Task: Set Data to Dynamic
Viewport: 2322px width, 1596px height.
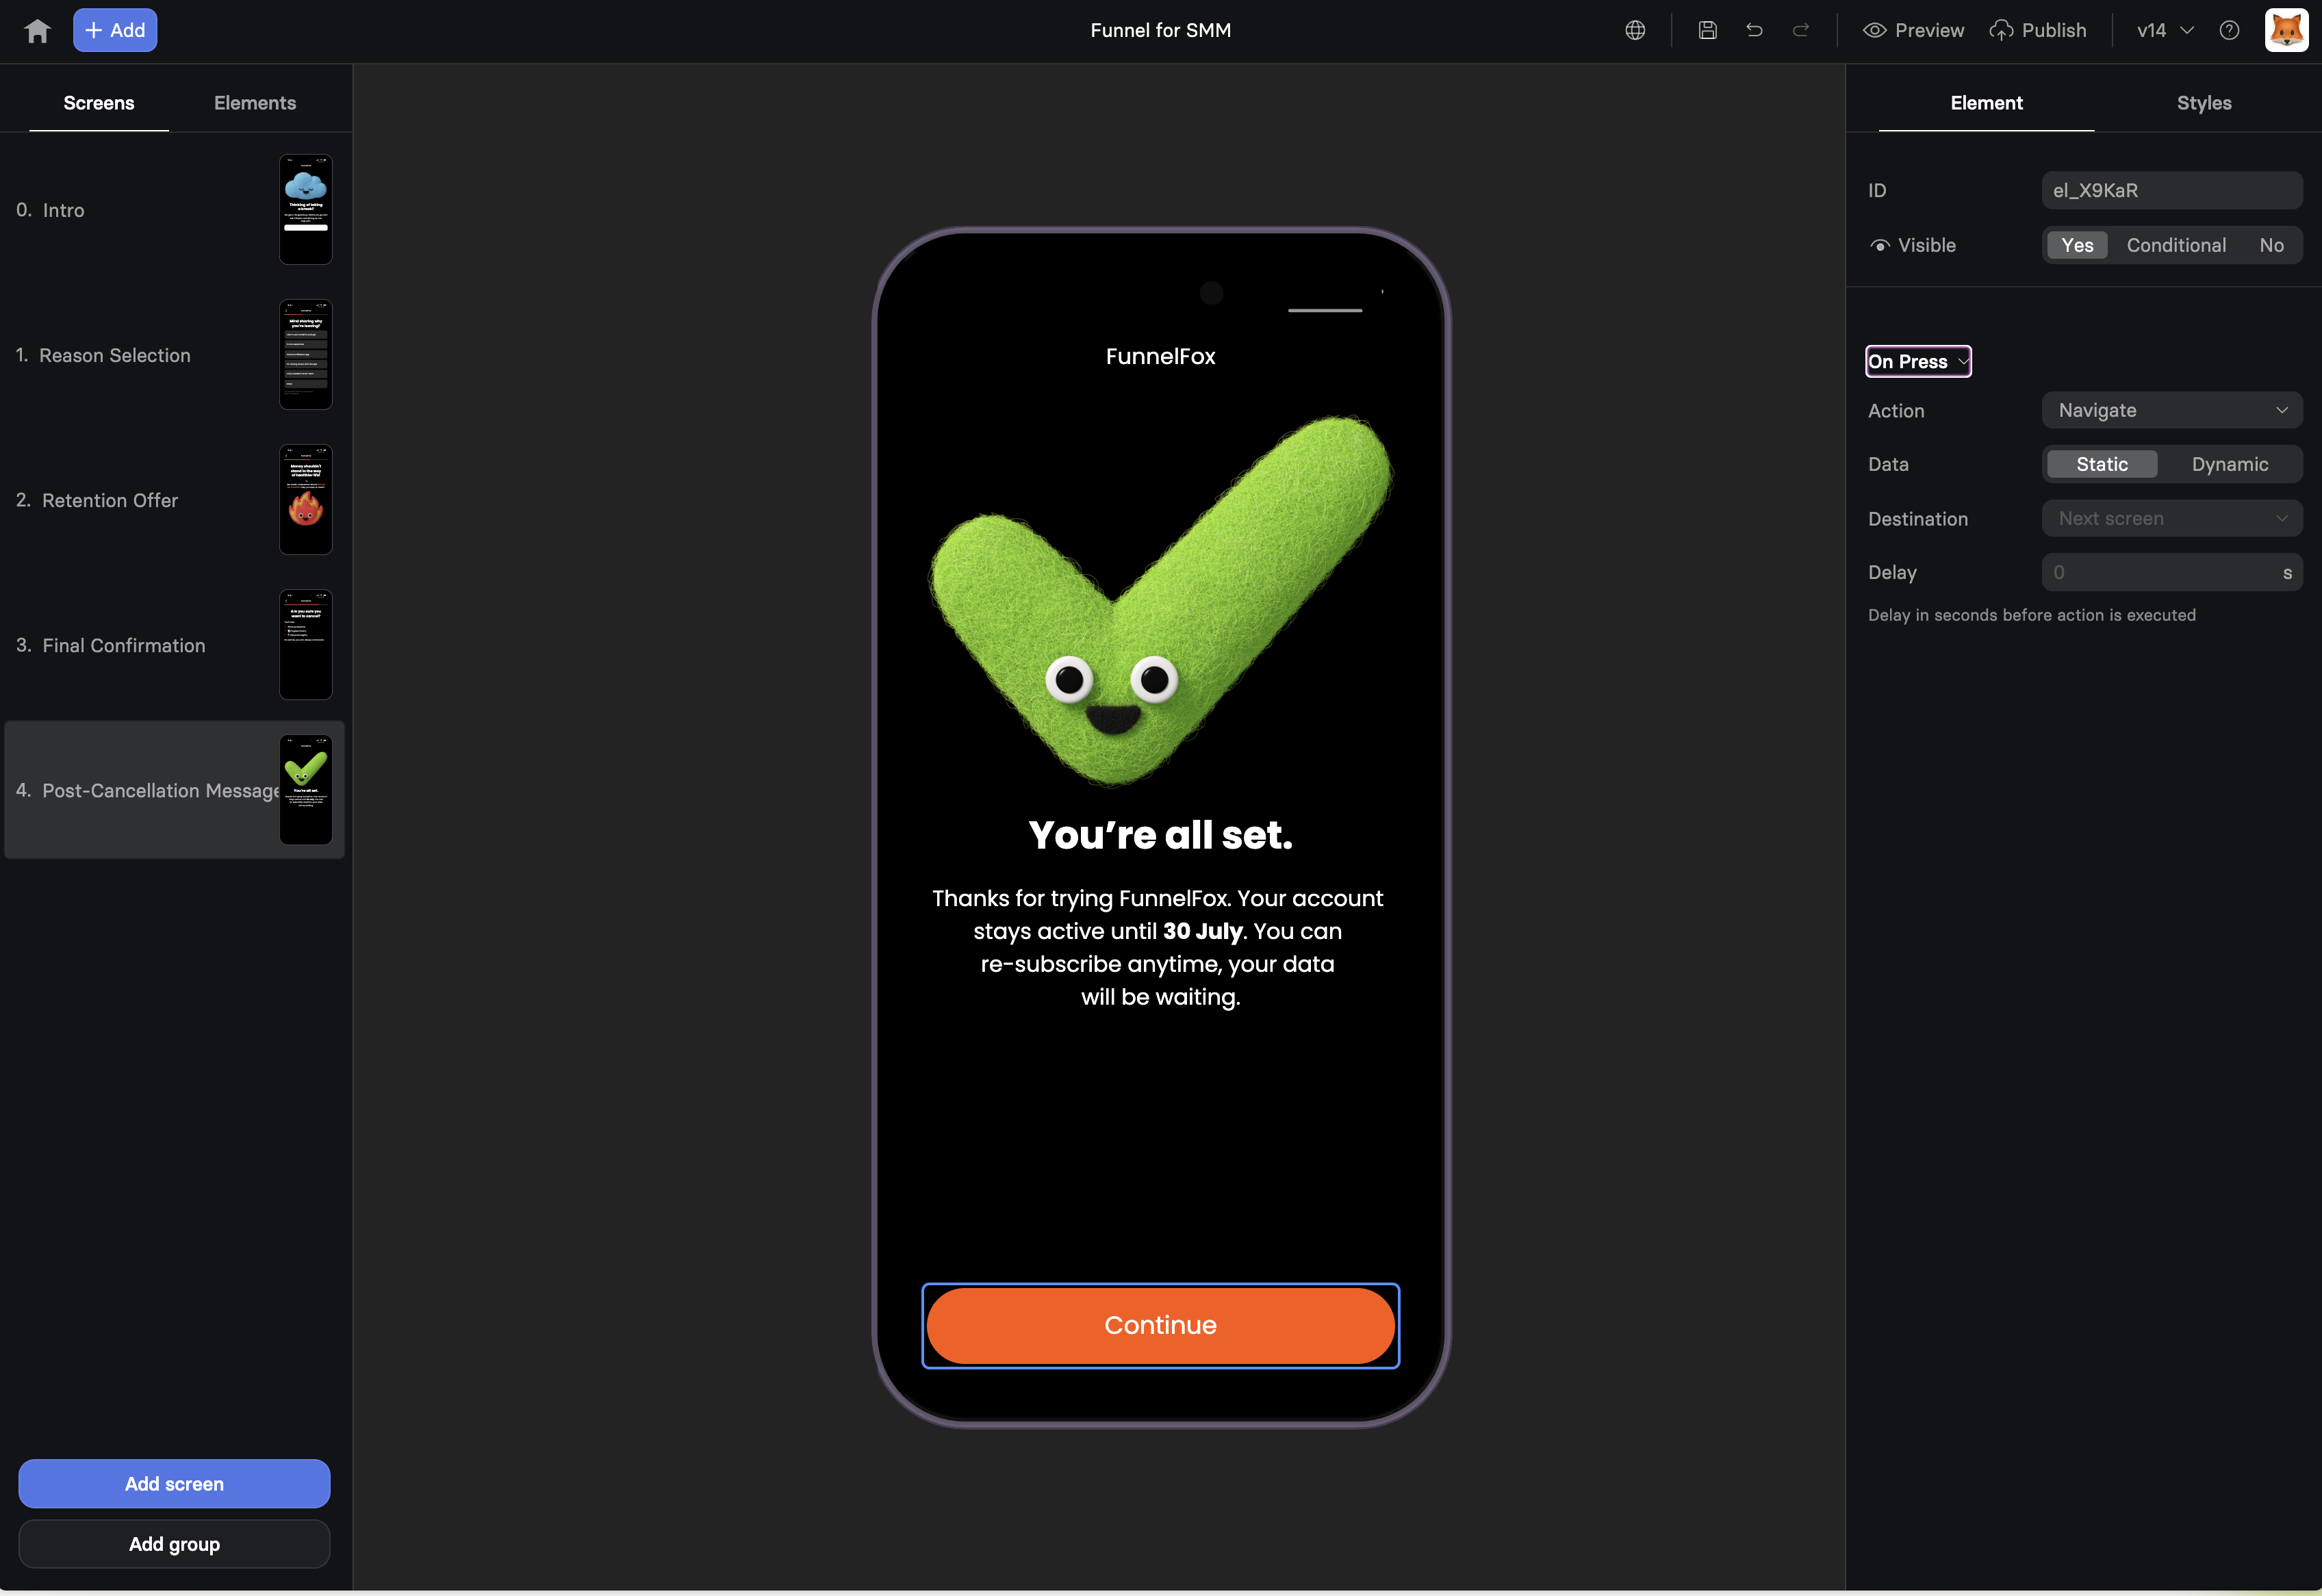Action: [x=2230, y=464]
